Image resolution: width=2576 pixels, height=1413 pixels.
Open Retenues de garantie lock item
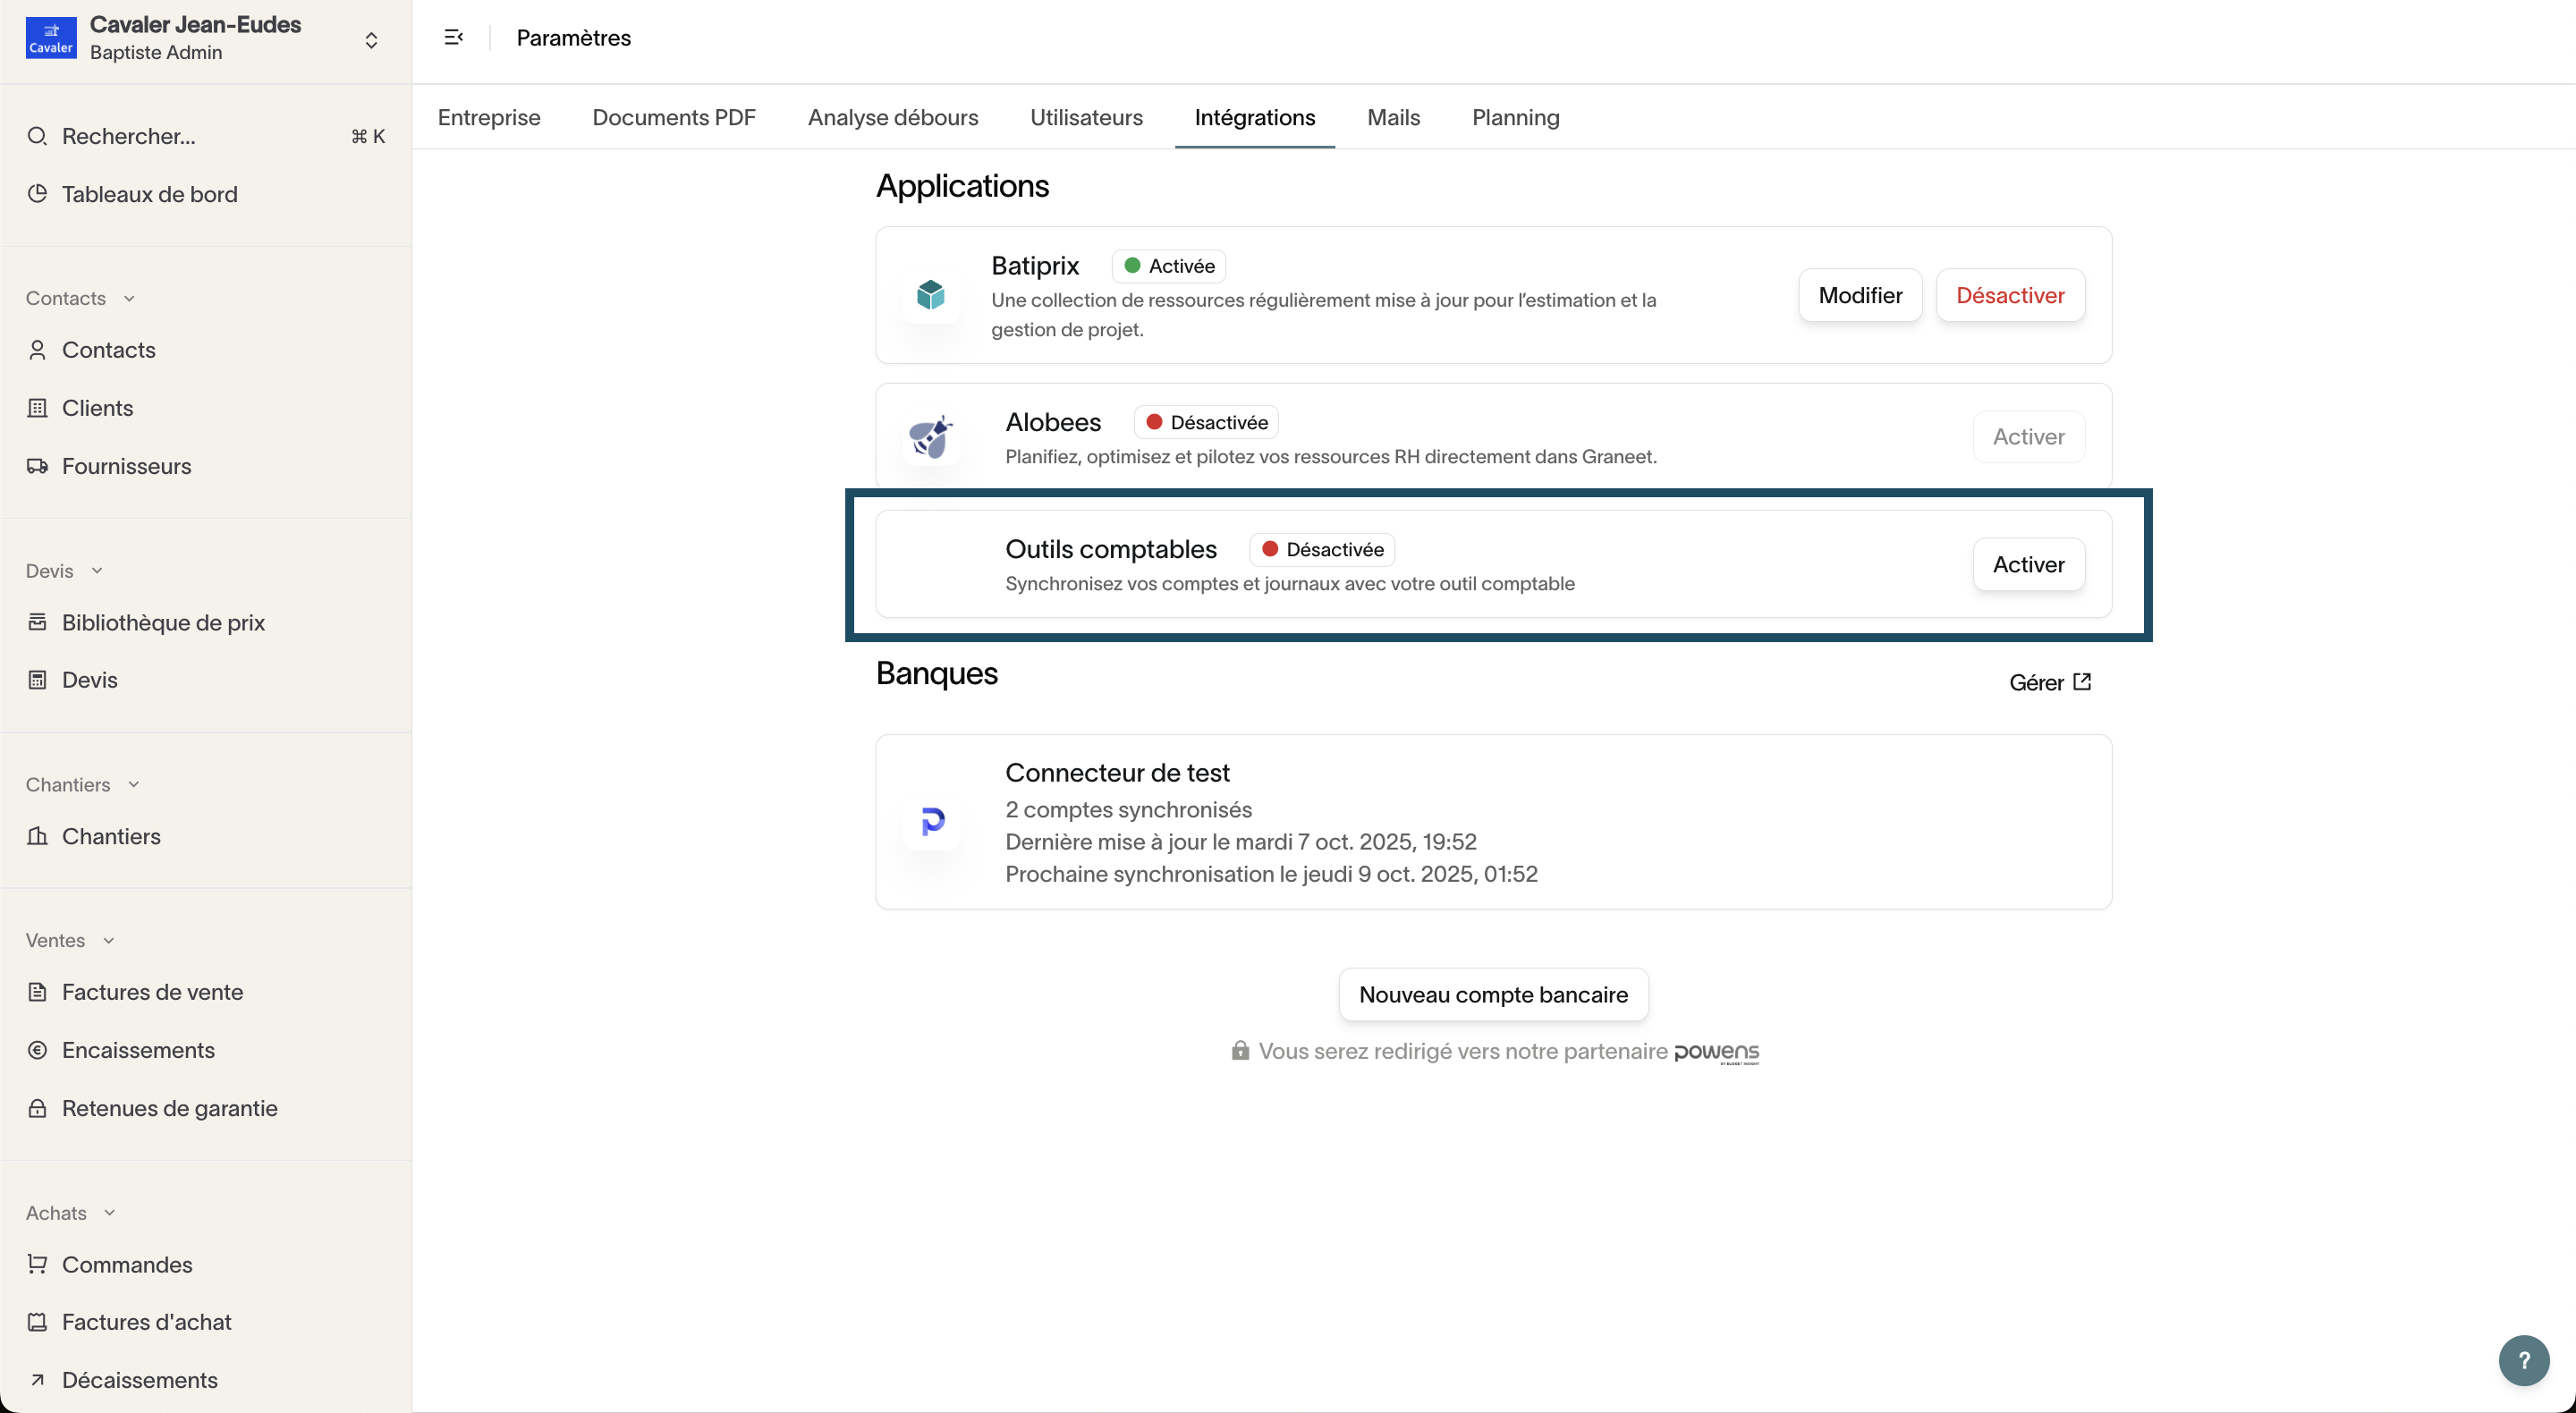point(169,1108)
